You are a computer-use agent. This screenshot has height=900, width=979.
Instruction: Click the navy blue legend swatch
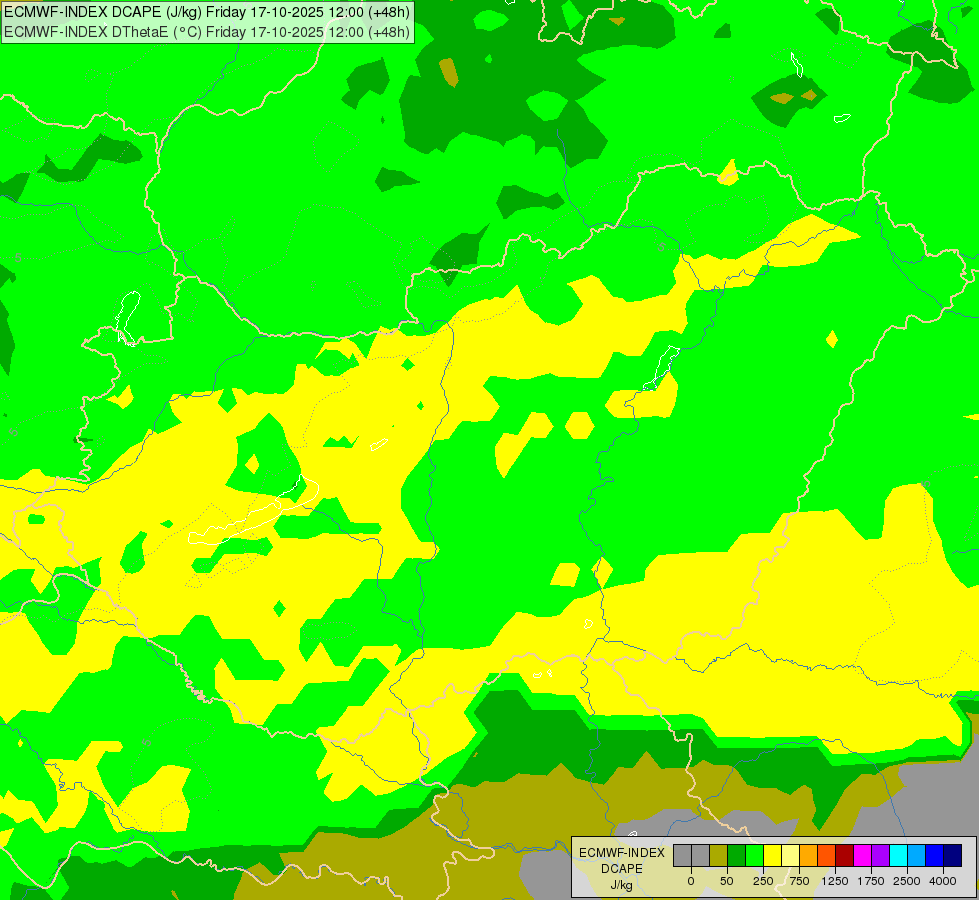point(953,855)
